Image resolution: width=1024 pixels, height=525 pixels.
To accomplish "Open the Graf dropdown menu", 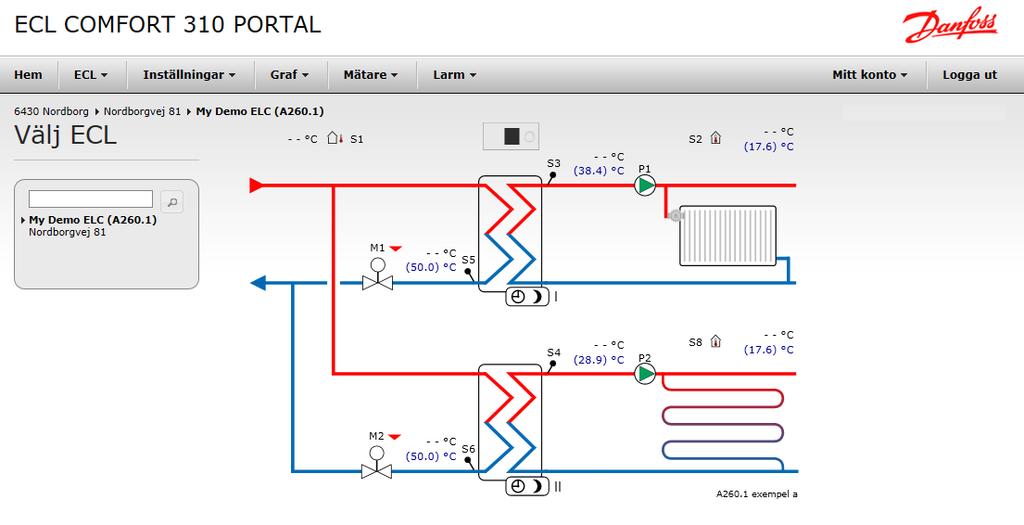I will click(289, 75).
